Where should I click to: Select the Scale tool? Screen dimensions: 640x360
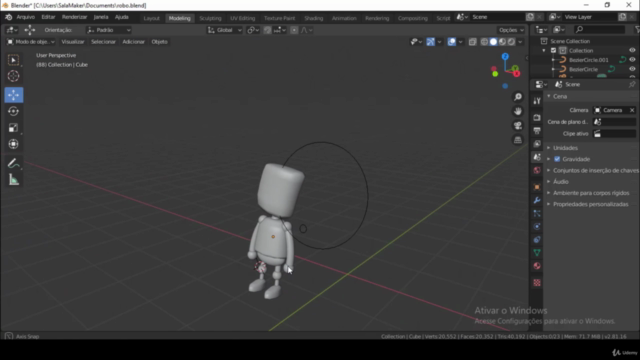coord(13,128)
